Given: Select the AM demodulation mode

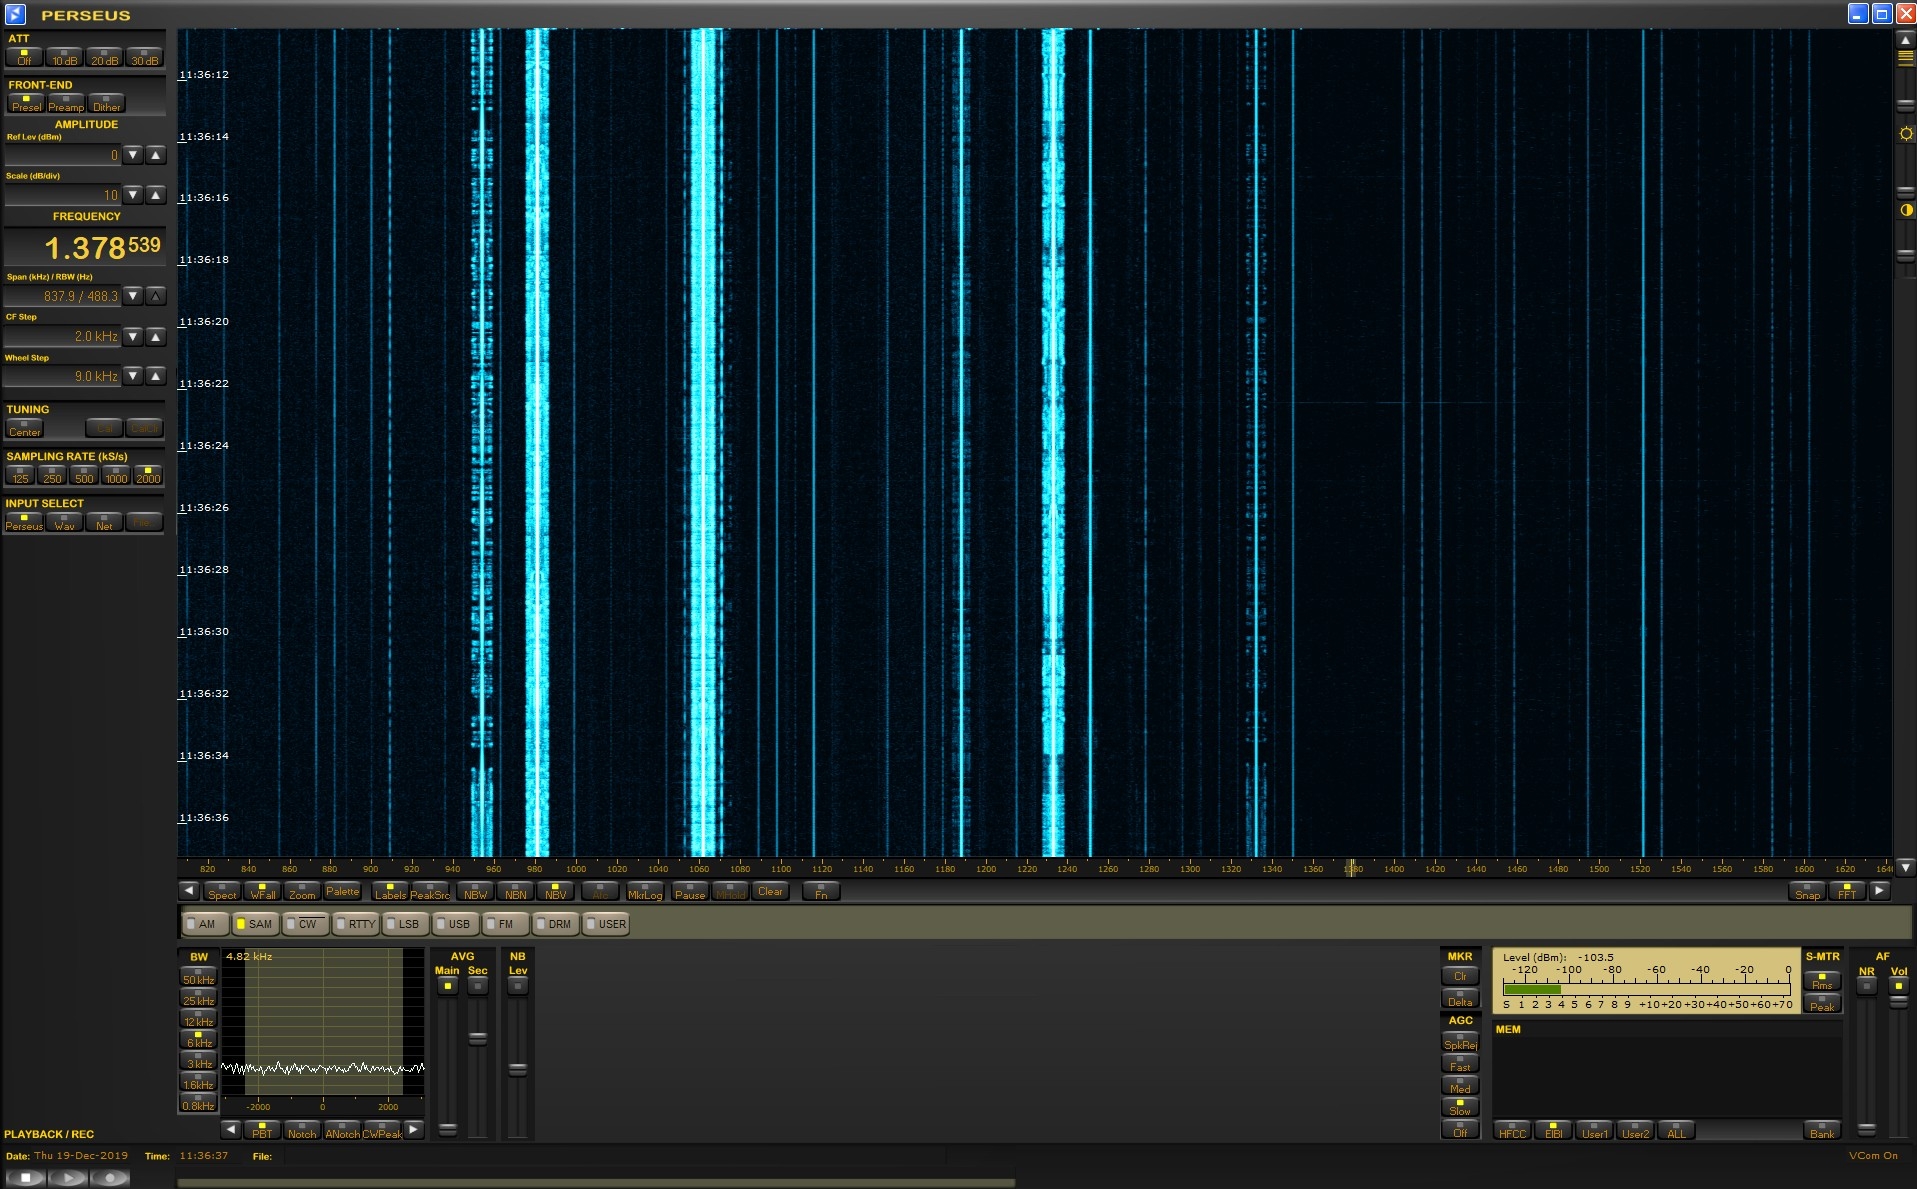Looking at the screenshot, I should coord(201,924).
